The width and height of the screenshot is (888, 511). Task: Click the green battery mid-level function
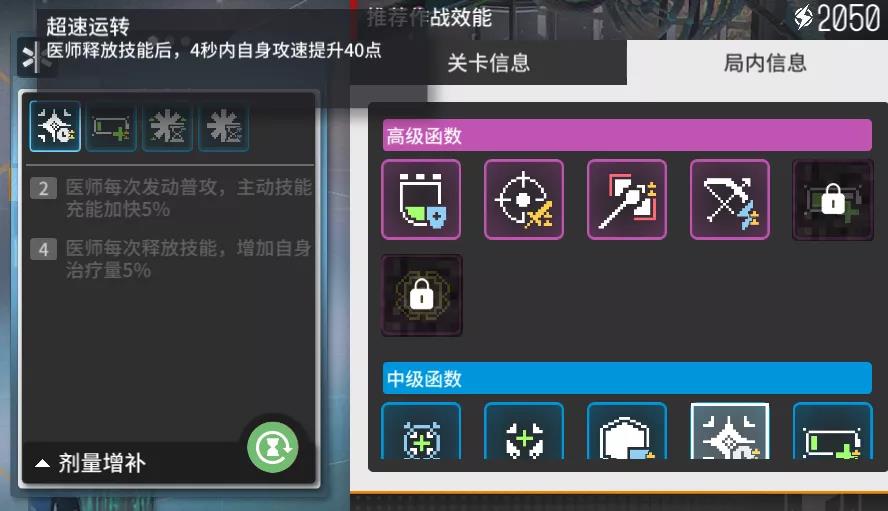tap(832, 432)
